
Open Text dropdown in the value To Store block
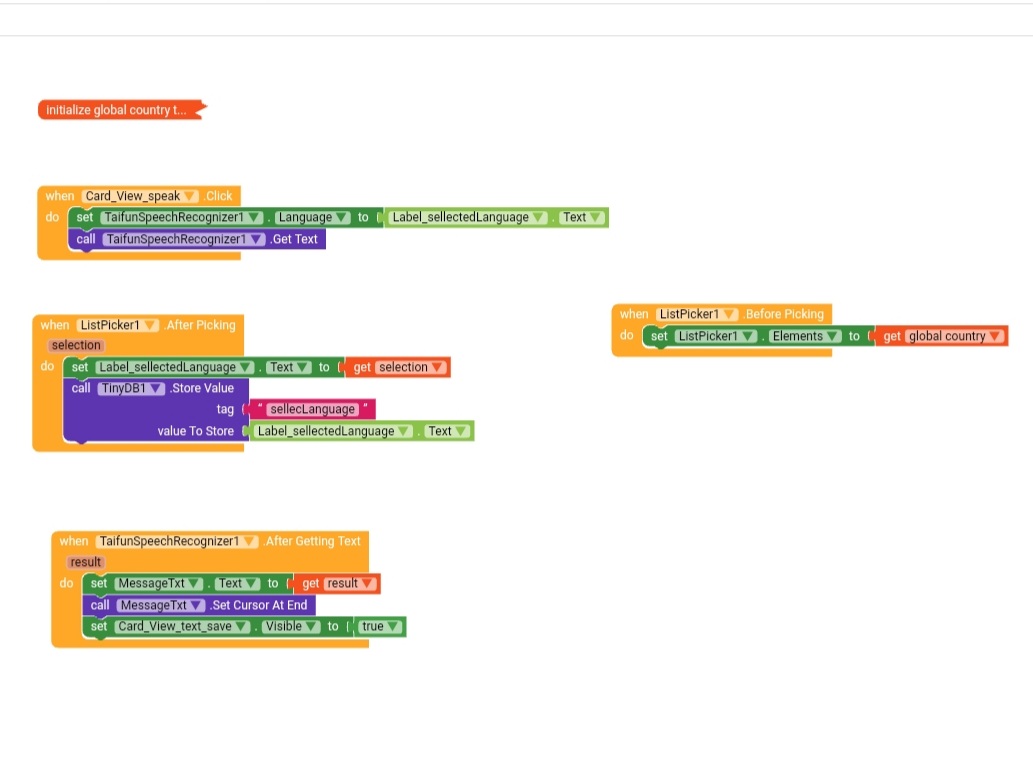click(447, 431)
